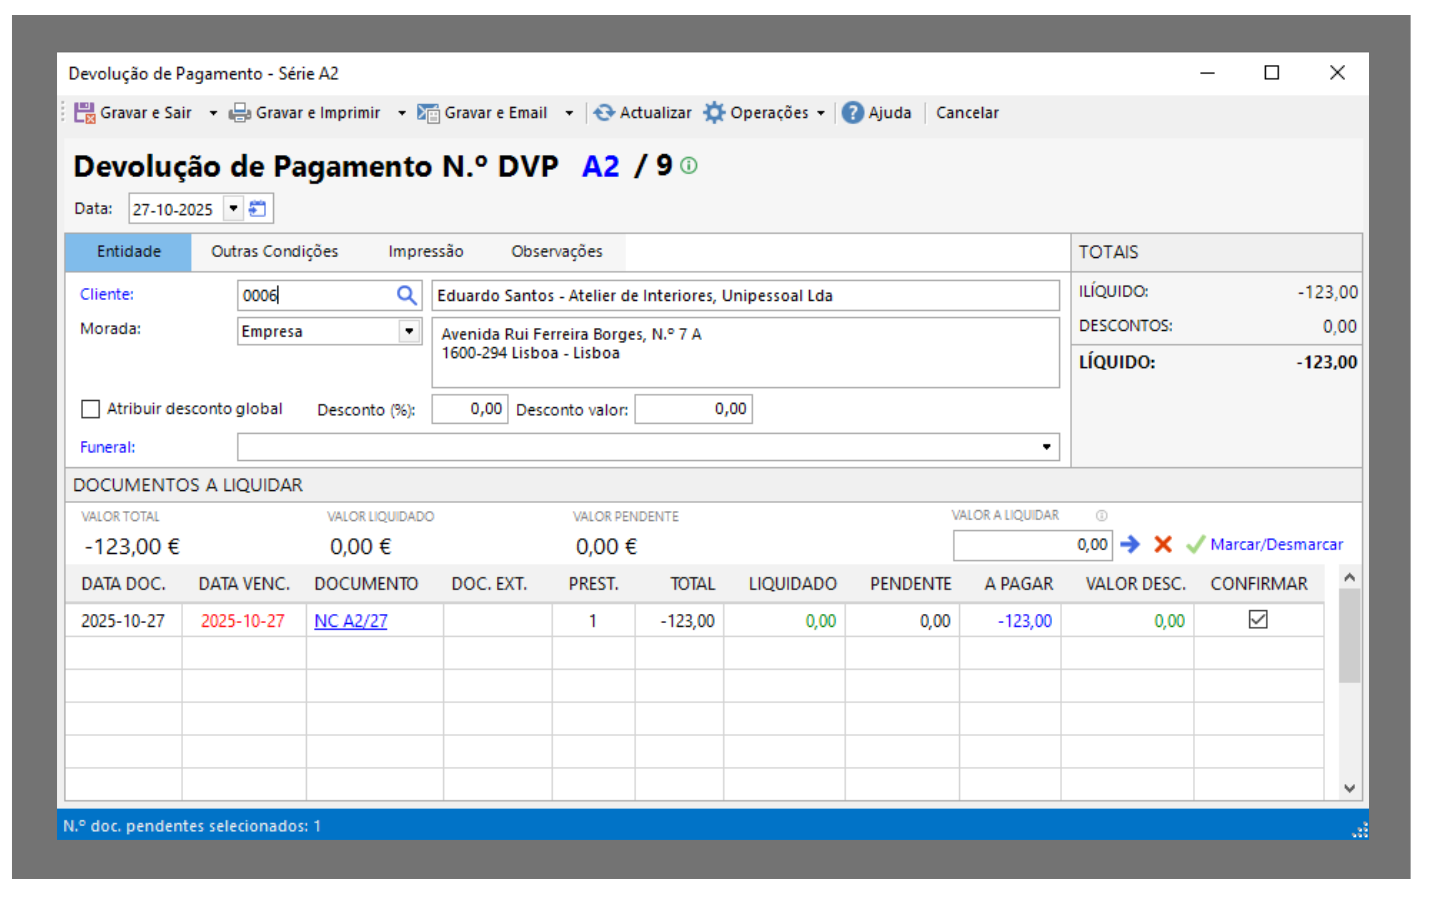Click the Gravar e Sair save icon
1430x897 pixels.
tap(84, 113)
